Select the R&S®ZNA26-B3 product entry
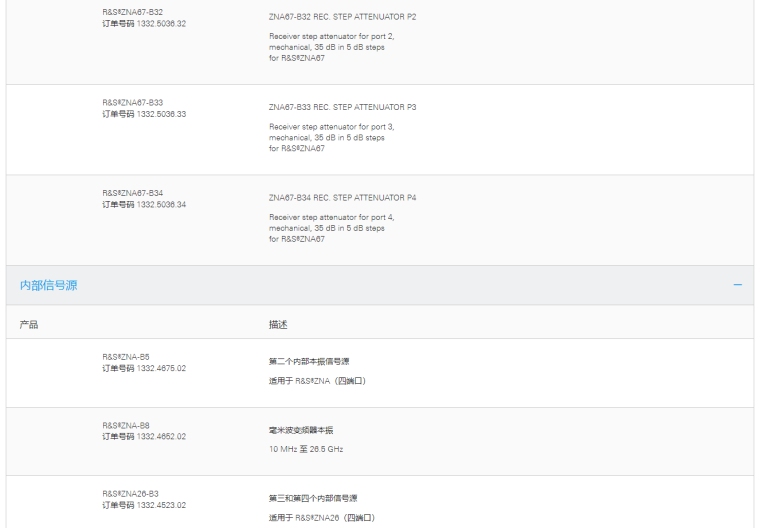760x528 pixels. coord(132,495)
